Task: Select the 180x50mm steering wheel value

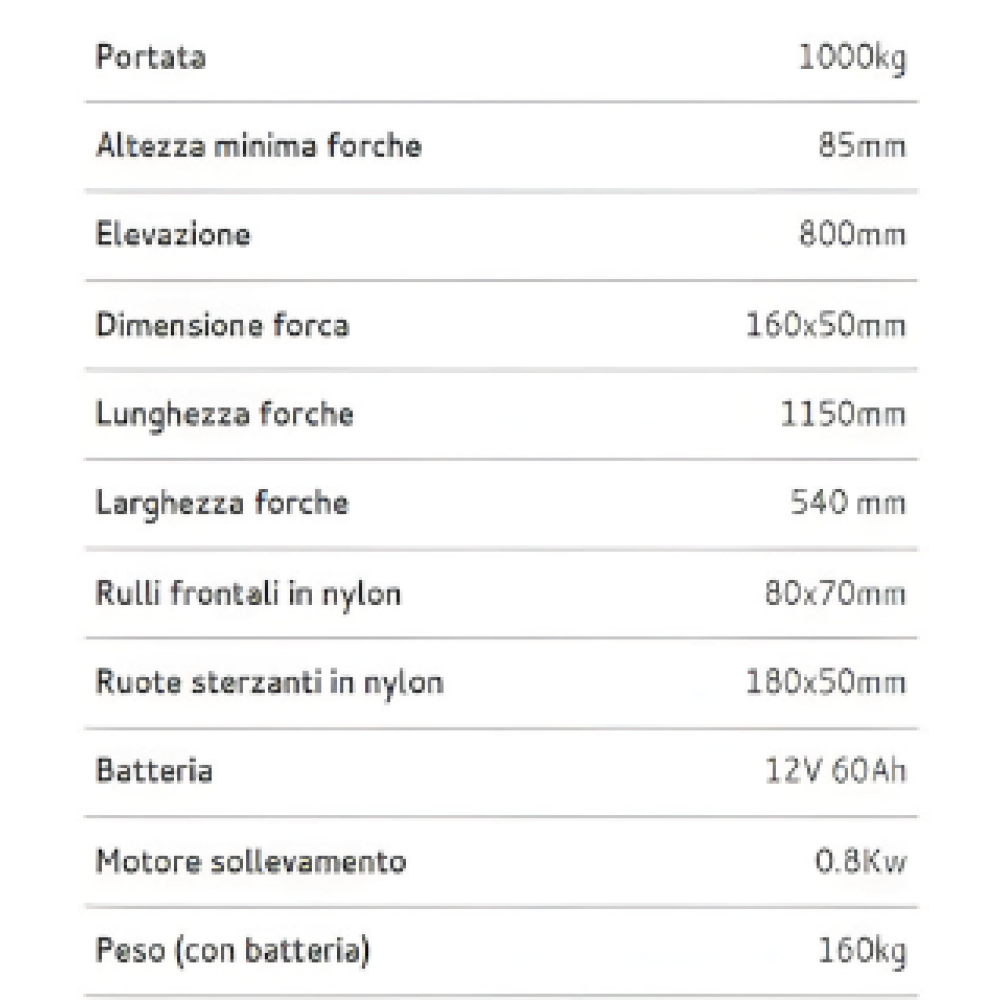Action: click(x=826, y=682)
